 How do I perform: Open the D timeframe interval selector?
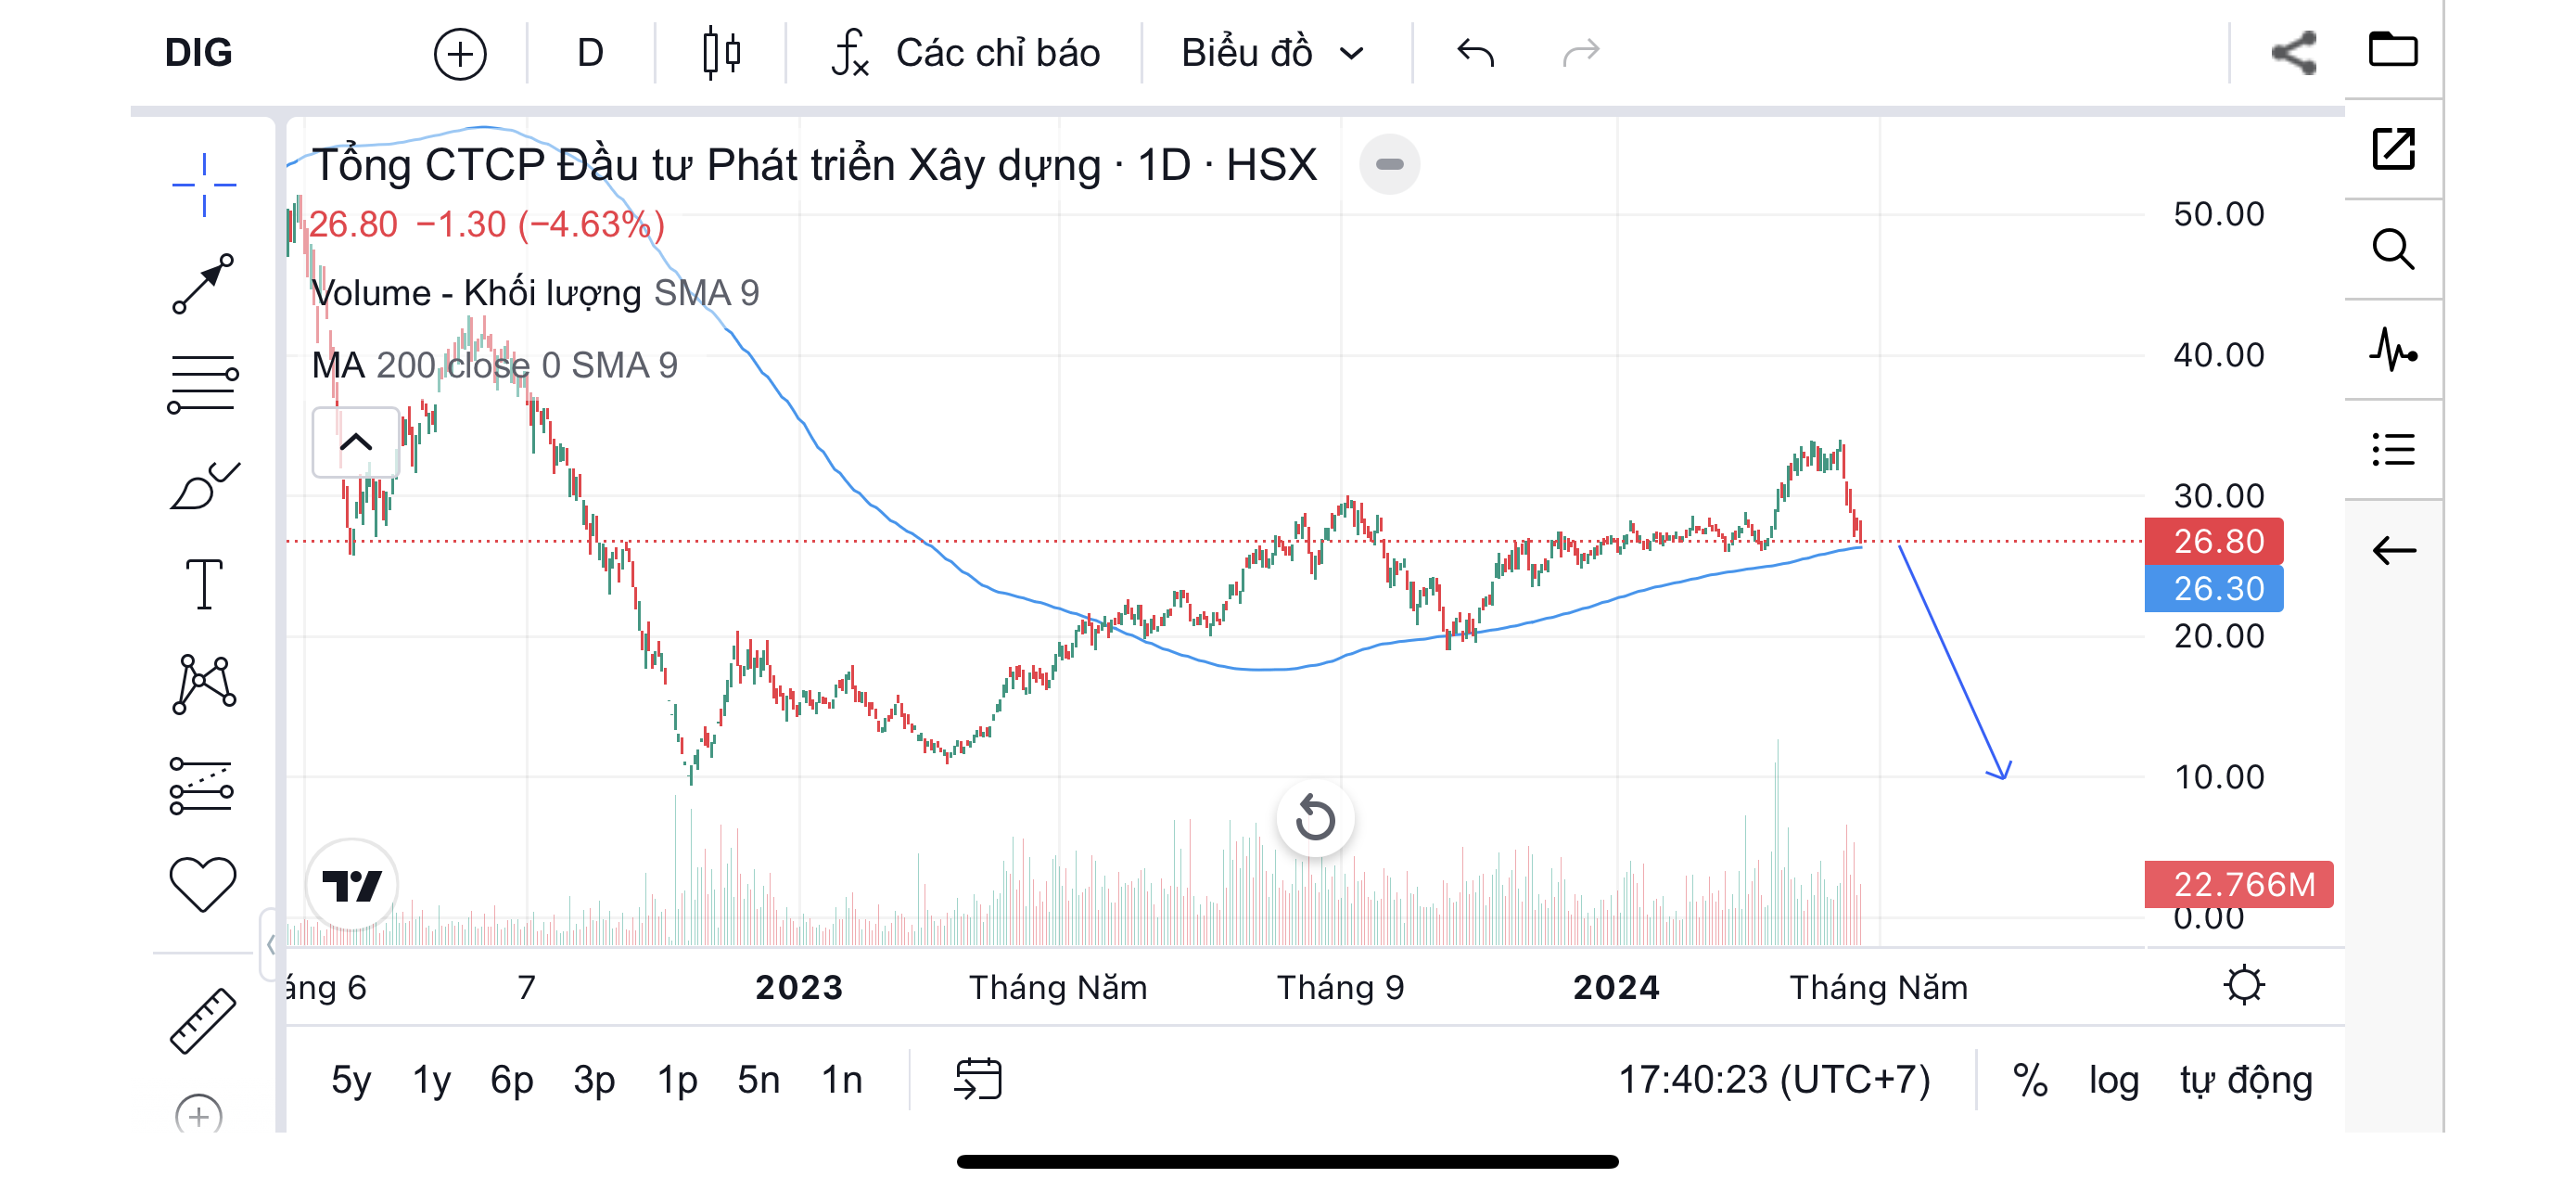click(590, 53)
